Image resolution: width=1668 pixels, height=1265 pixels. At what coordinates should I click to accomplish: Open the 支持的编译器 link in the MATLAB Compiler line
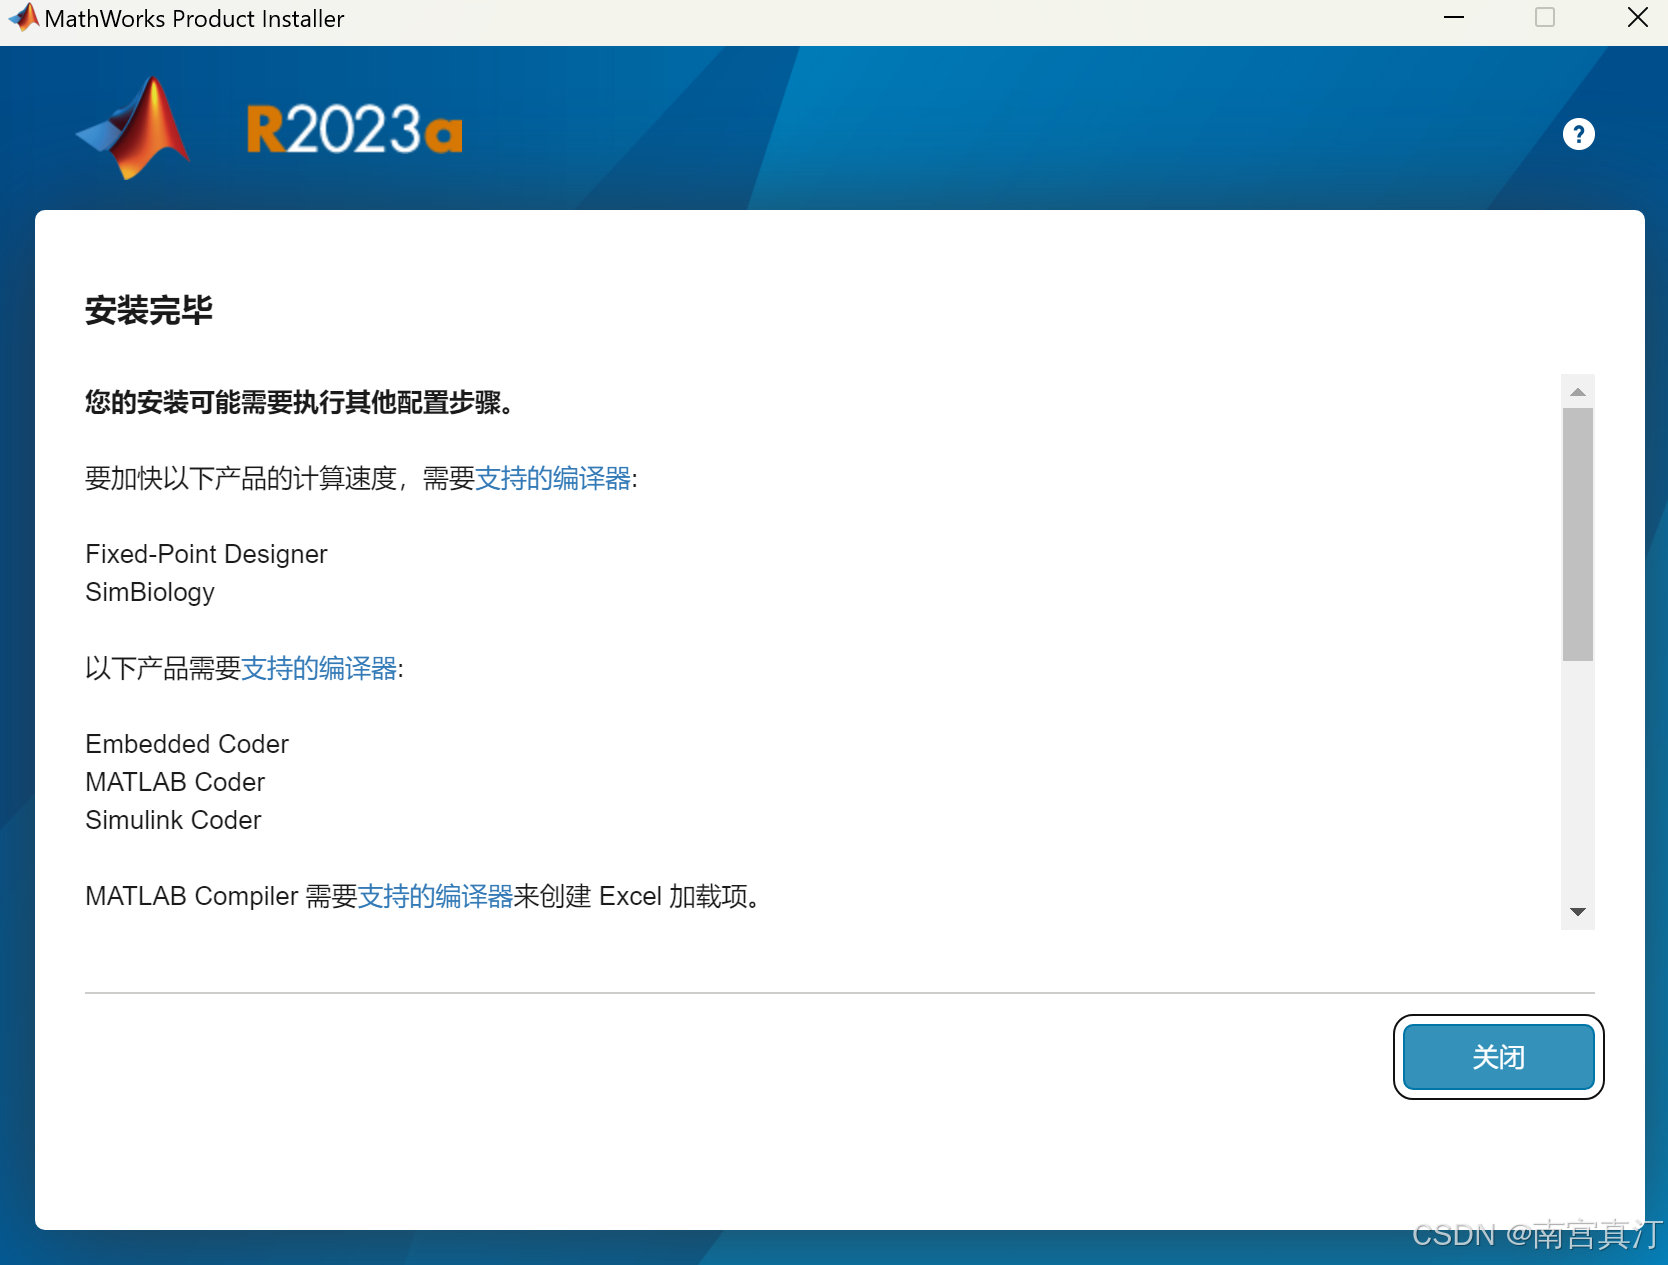click(435, 897)
